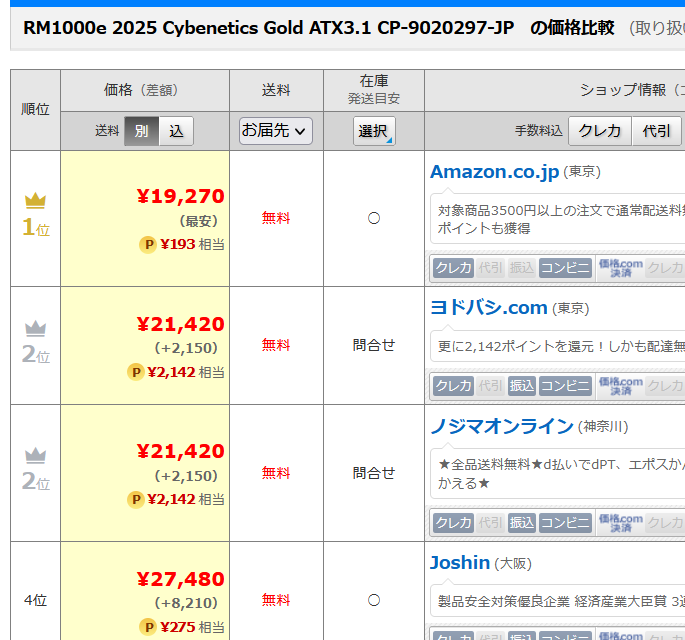Click the 価格.com決済 badge in ヨドバシ.com row
This screenshot has height=640, width=685.
tap(620, 386)
